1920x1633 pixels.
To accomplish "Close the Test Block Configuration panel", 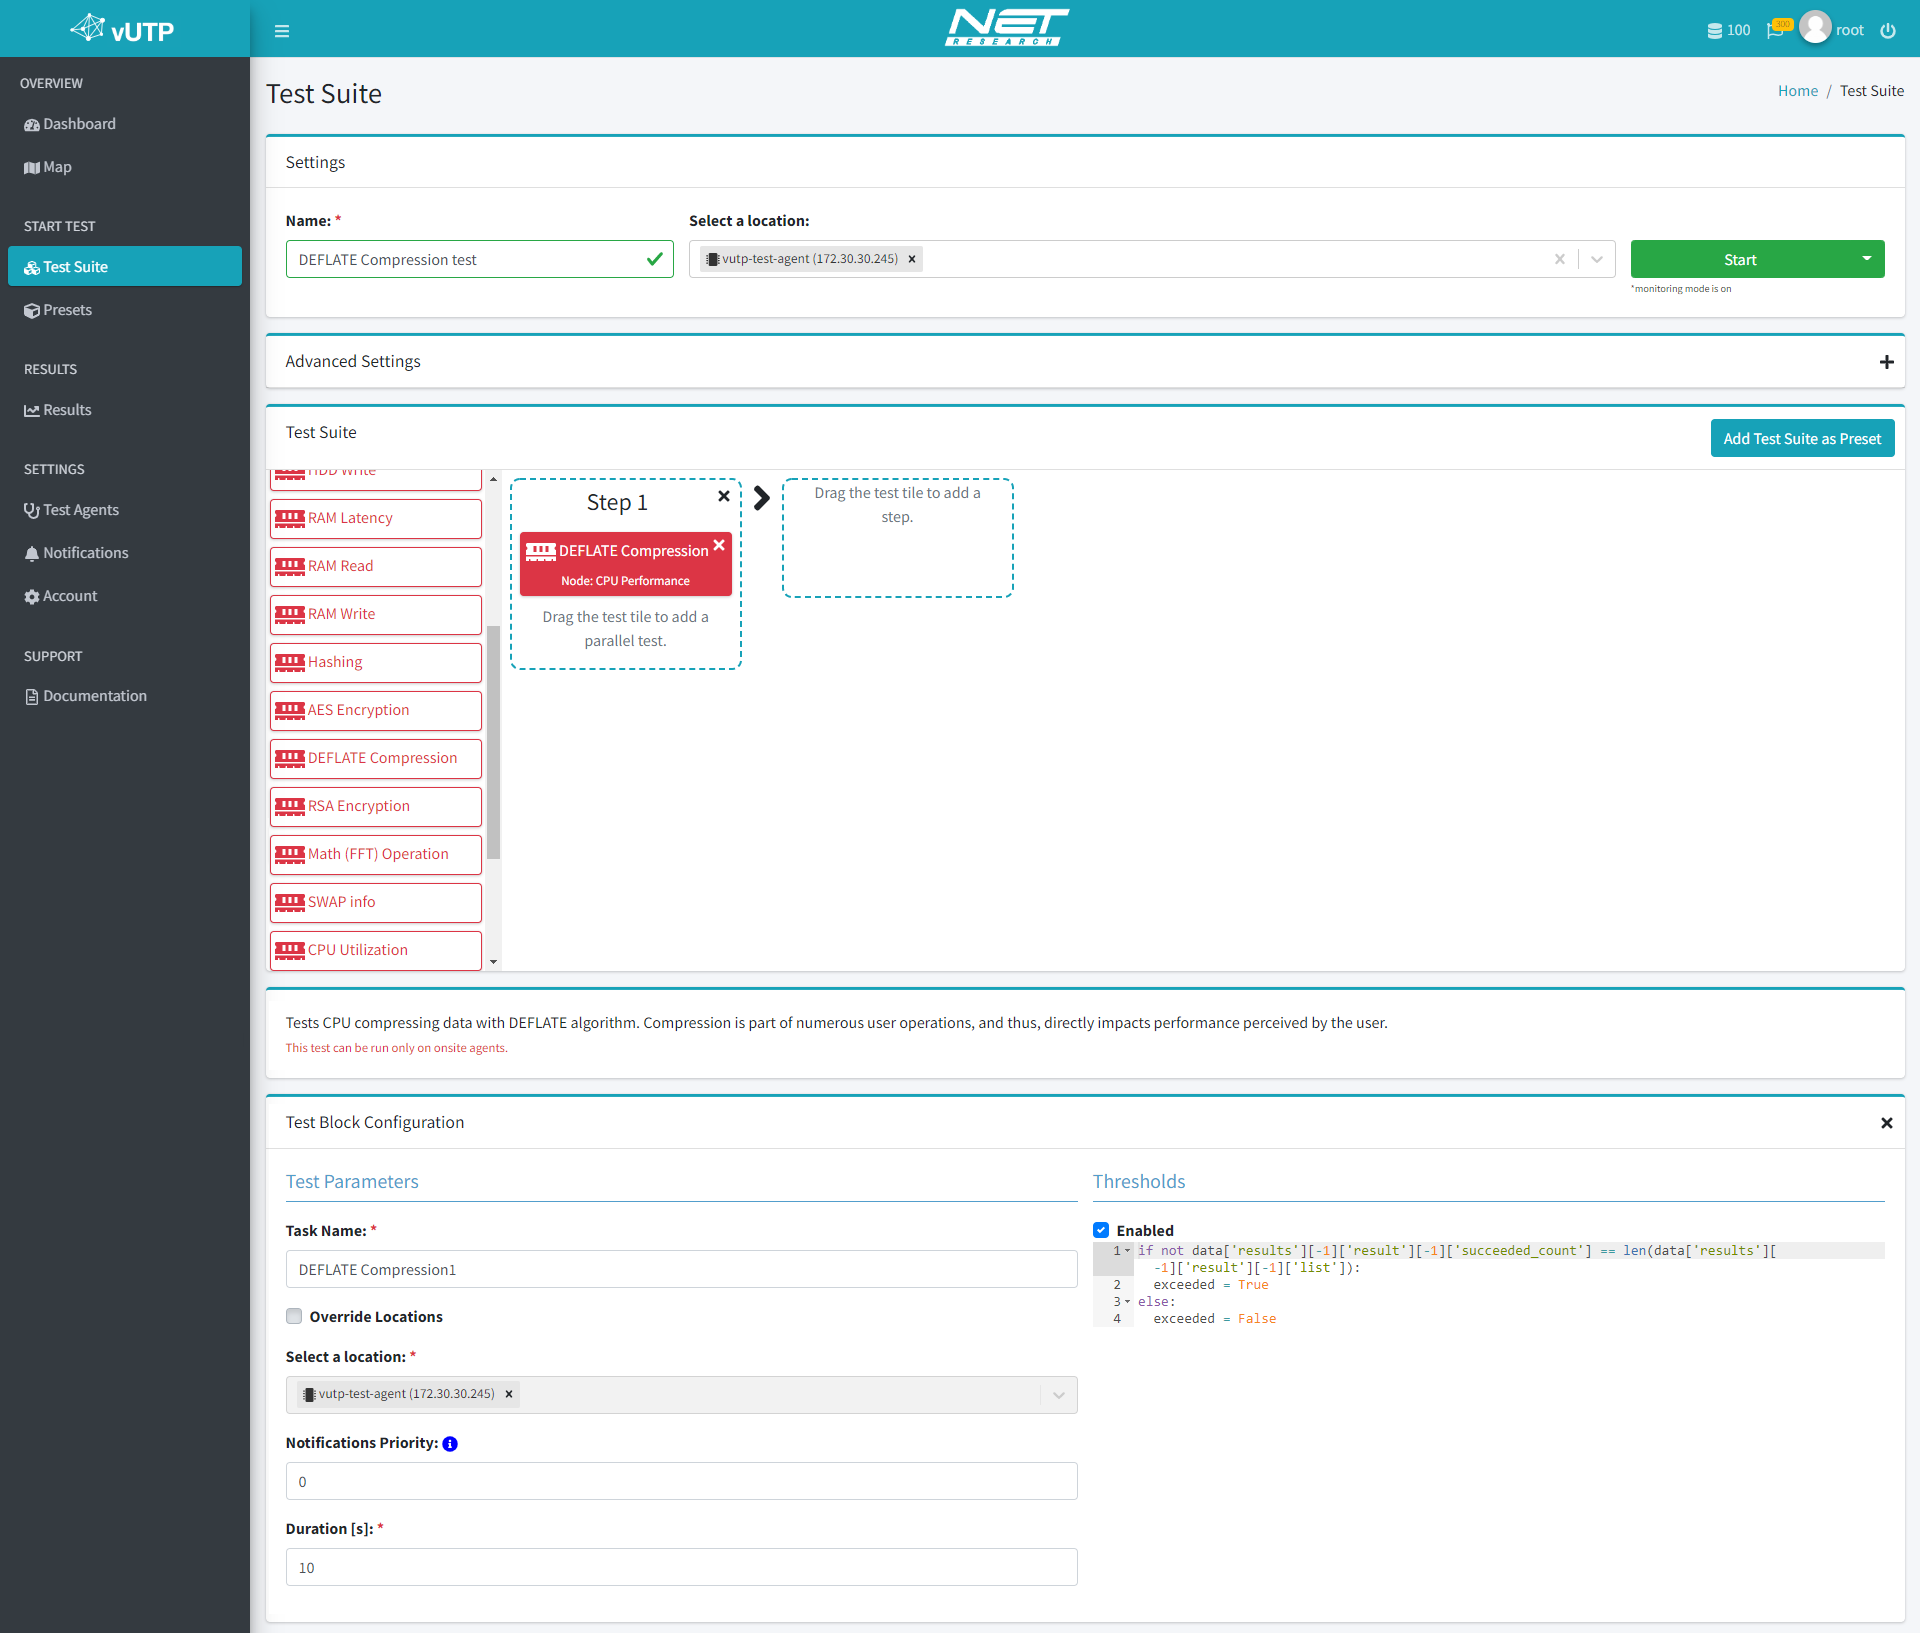I will (1886, 1123).
